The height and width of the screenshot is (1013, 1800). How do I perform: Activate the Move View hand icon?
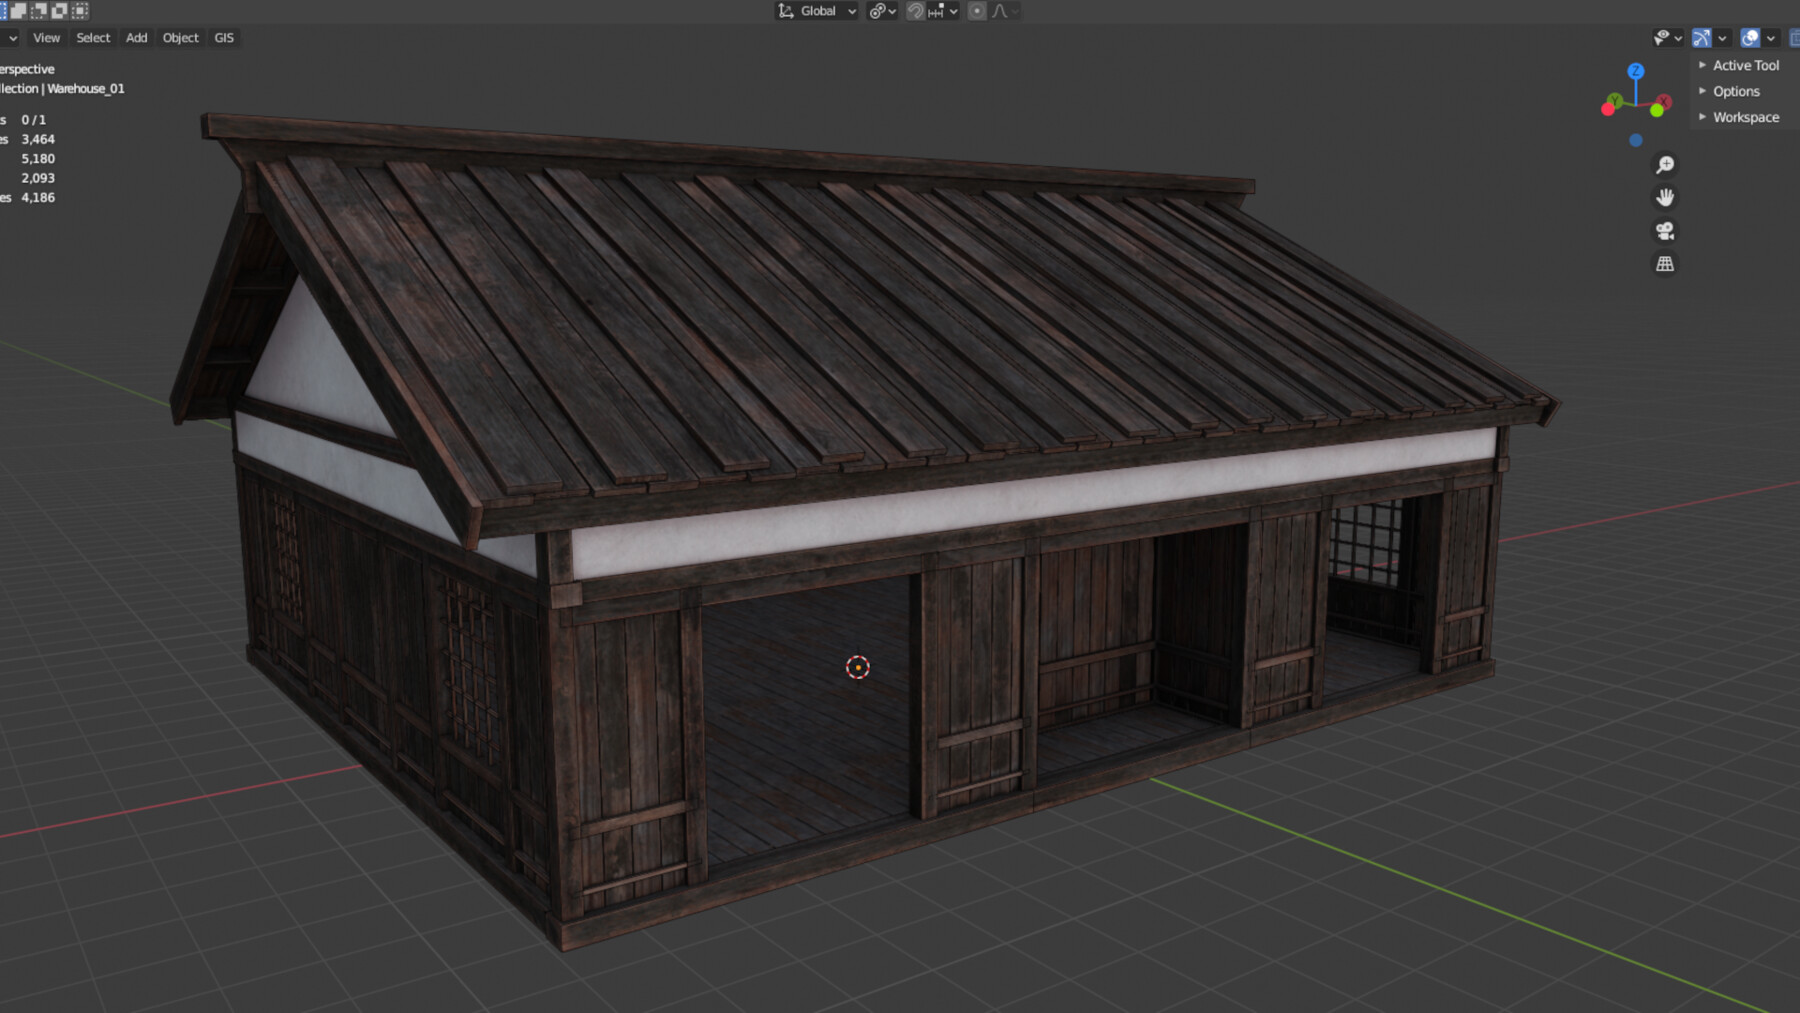click(1665, 197)
